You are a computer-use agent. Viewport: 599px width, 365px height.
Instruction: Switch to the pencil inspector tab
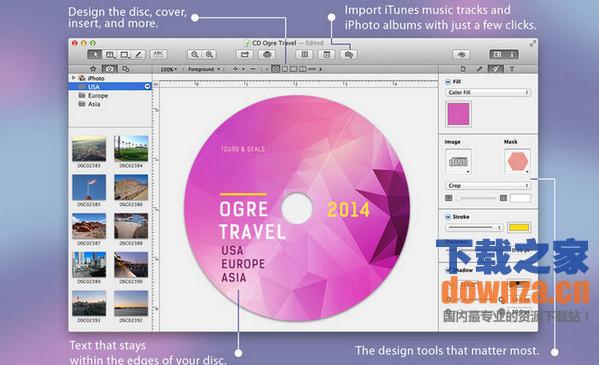tap(479, 69)
